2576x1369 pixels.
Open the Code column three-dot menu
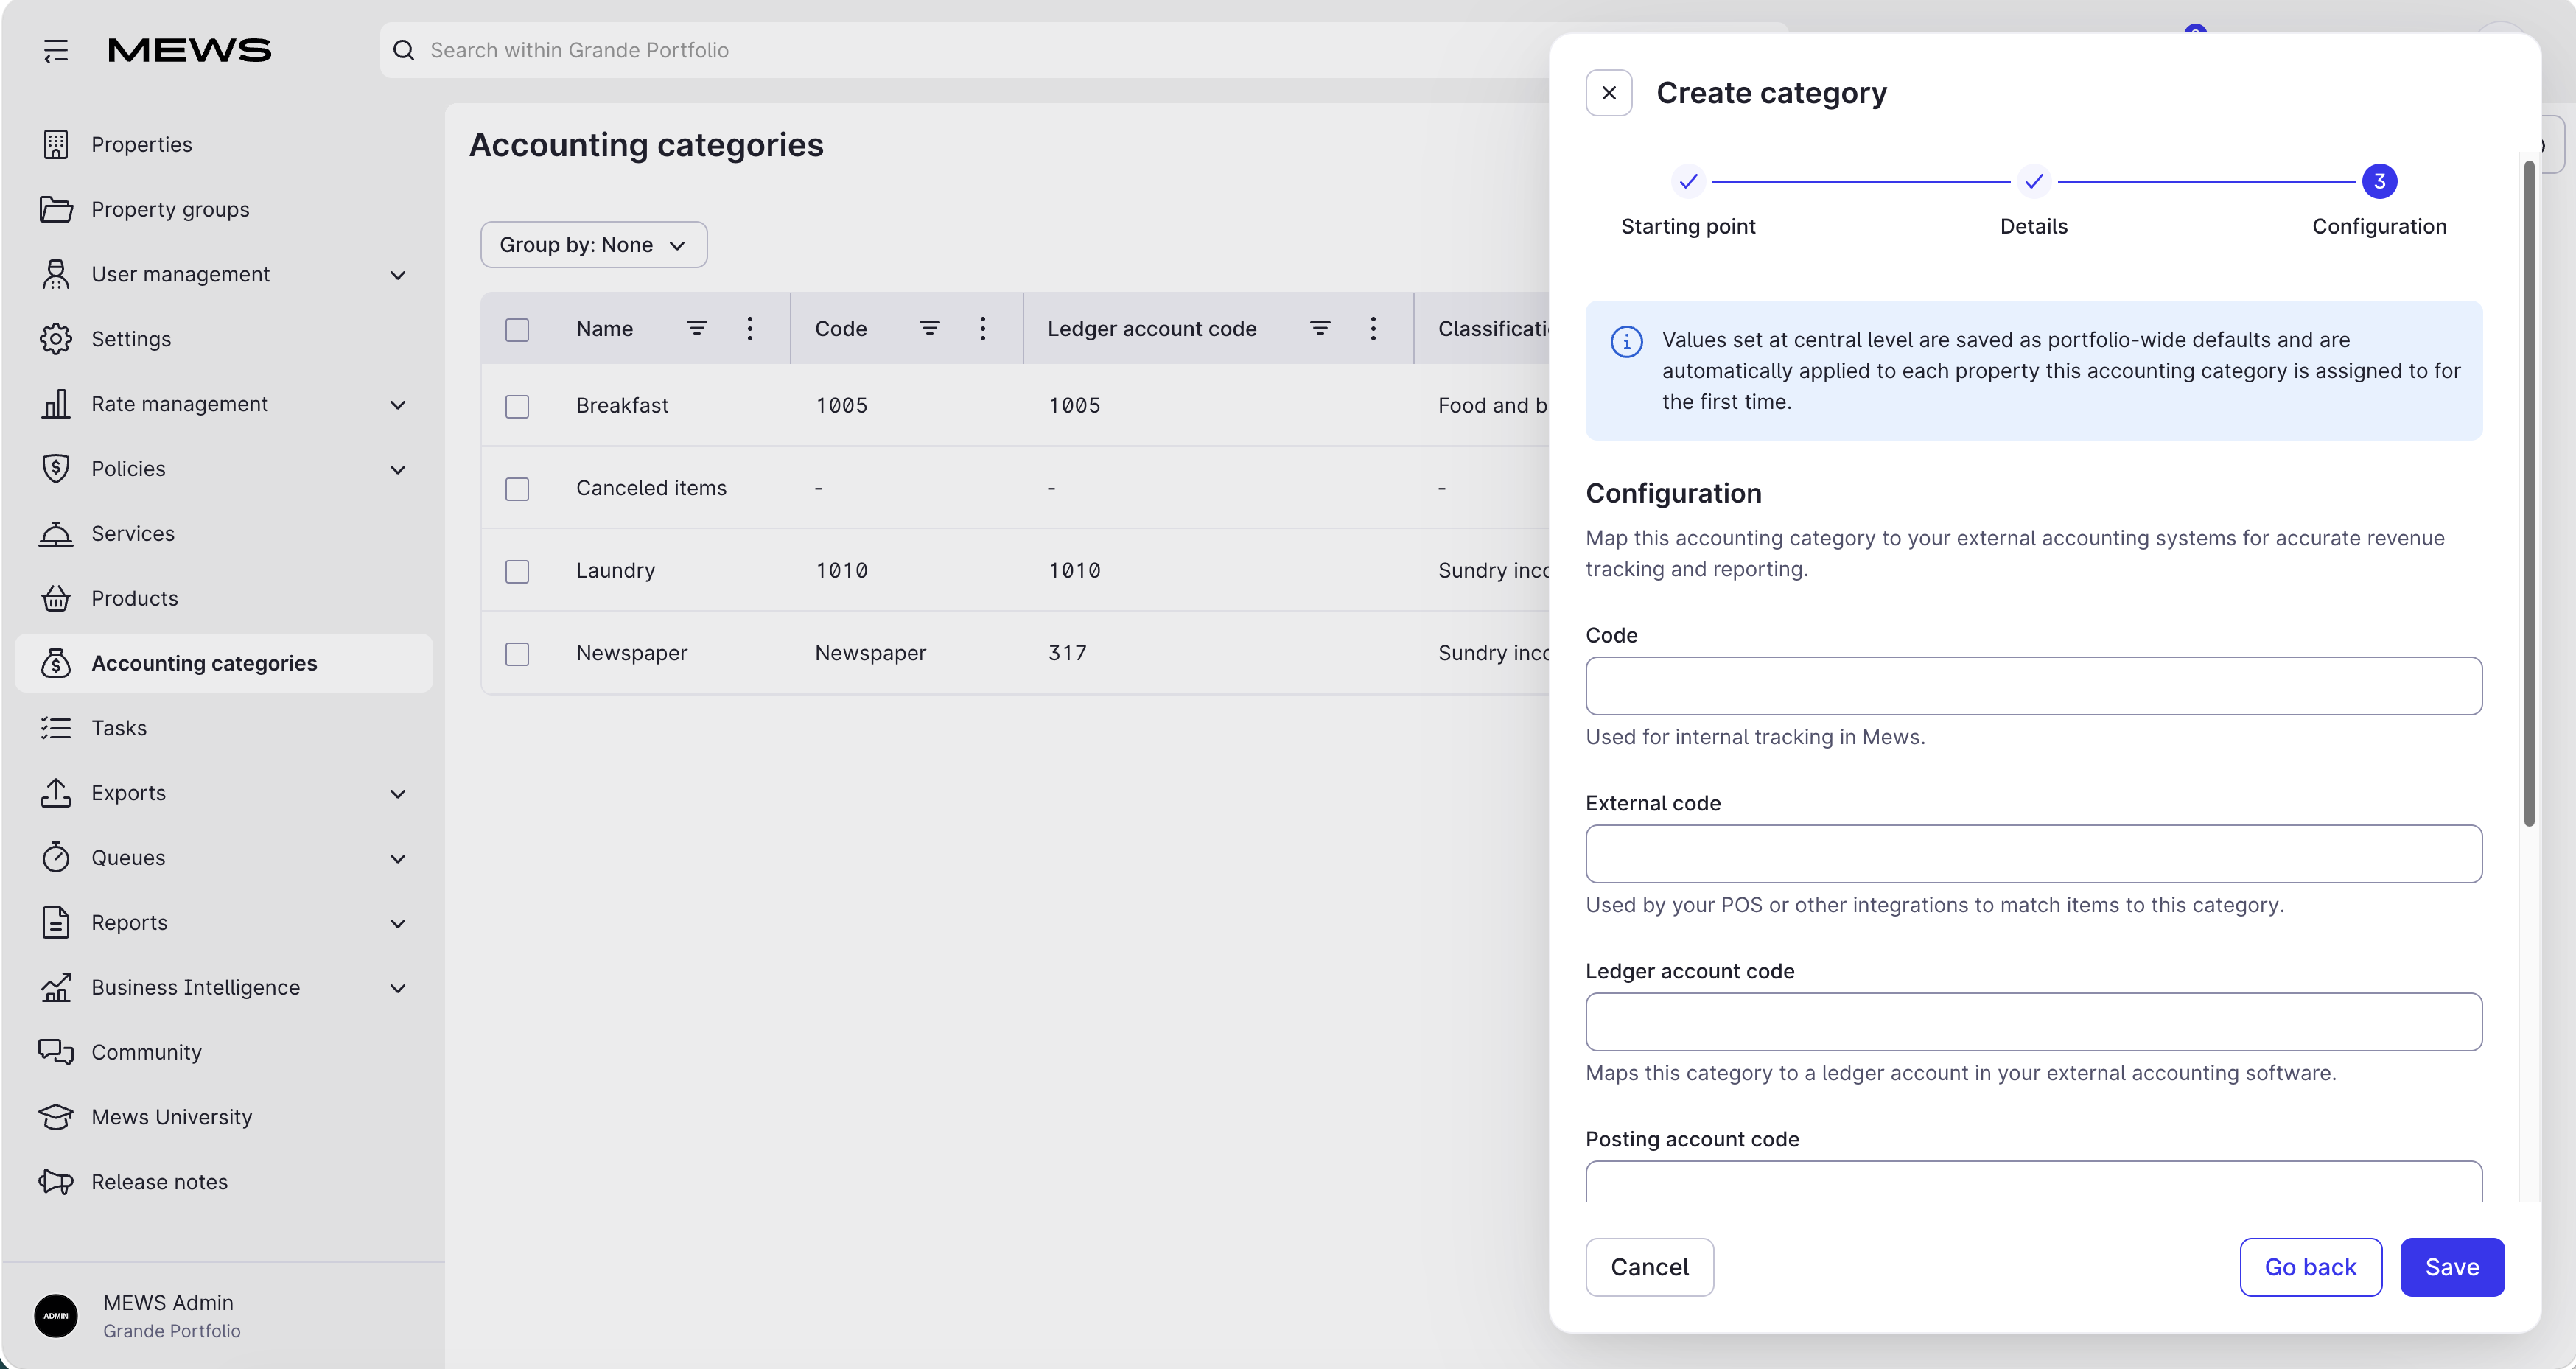(983, 328)
